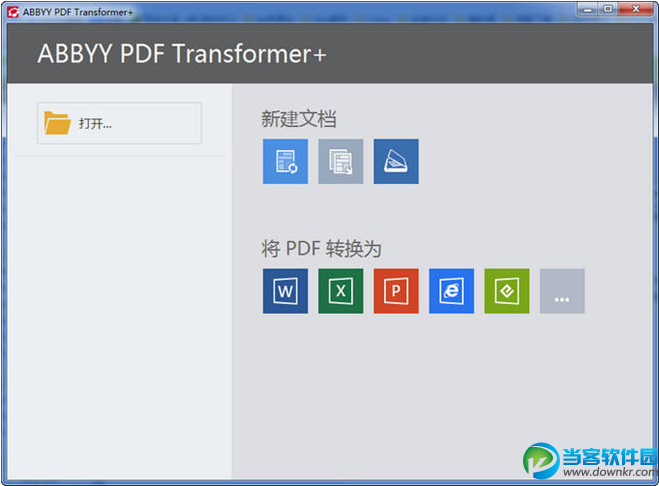The width and height of the screenshot is (659, 486).
Task: Click the 新建文档 heading text
Action: pyautogui.click(x=299, y=119)
